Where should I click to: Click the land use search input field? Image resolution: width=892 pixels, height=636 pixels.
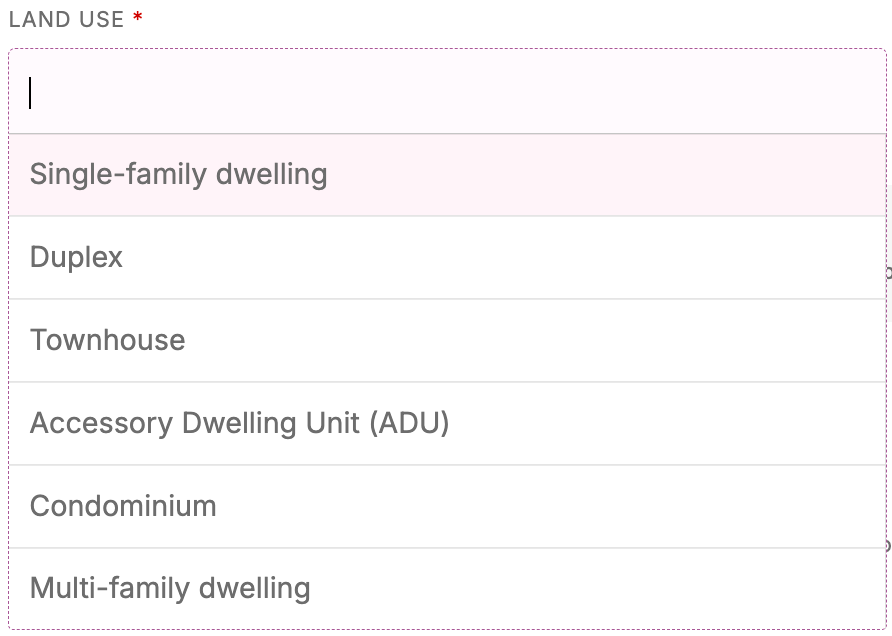(446, 92)
